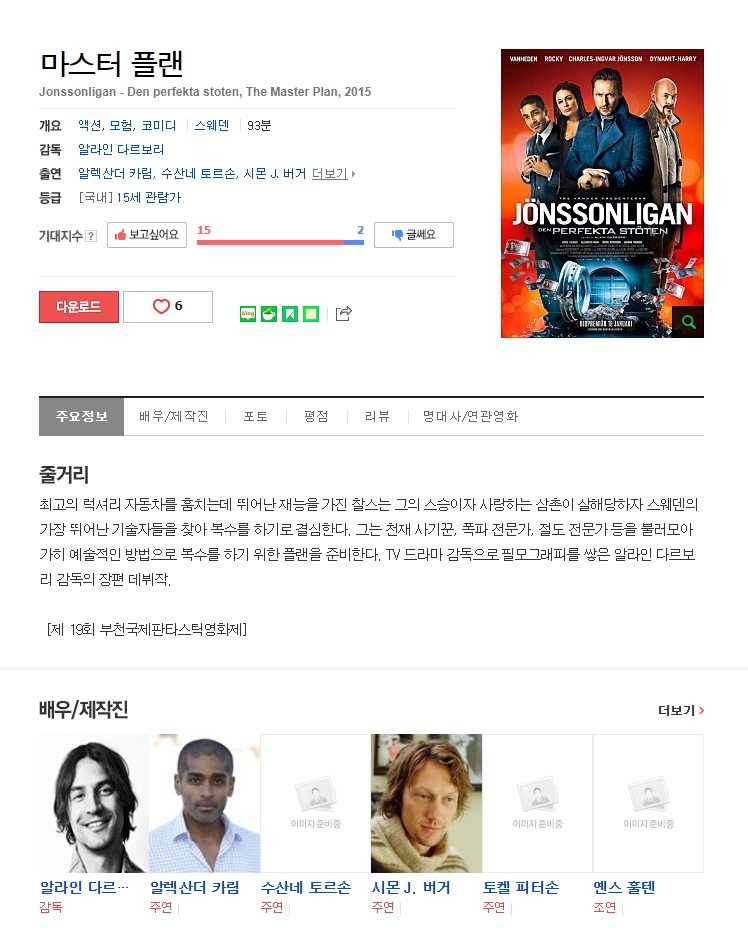Image resolution: width=748 pixels, height=944 pixels.
Task: Vote 보고싶어요 thumbs-up
Action: click(147, 235)
